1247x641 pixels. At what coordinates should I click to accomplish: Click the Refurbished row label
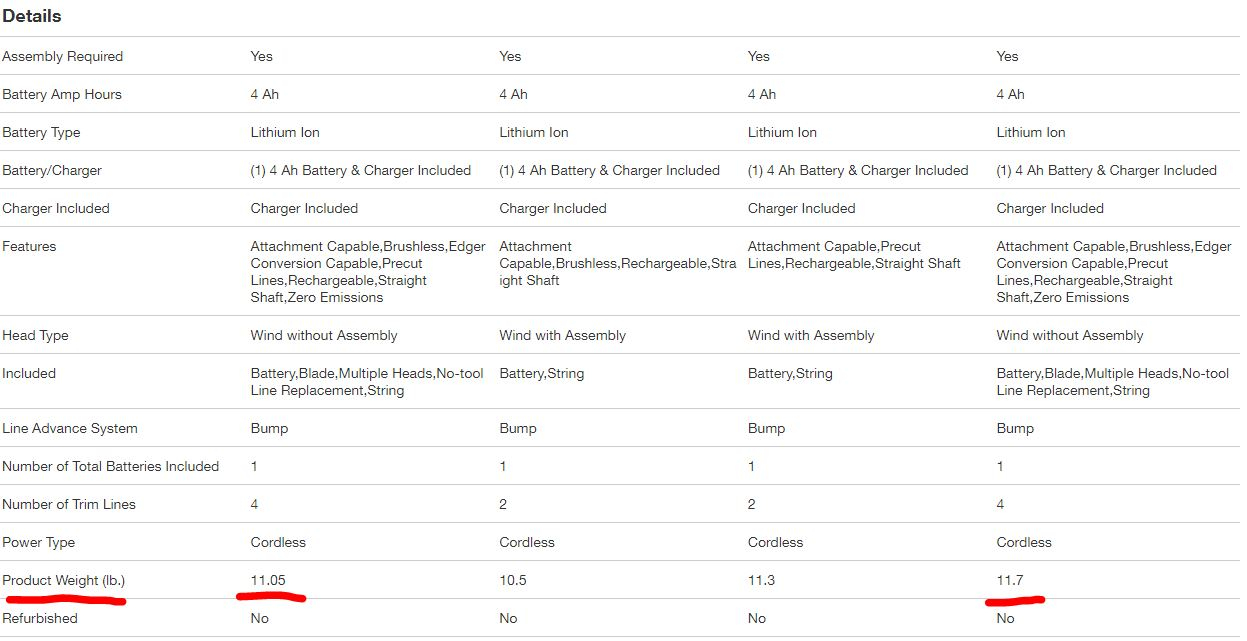[x=40, y=618]
